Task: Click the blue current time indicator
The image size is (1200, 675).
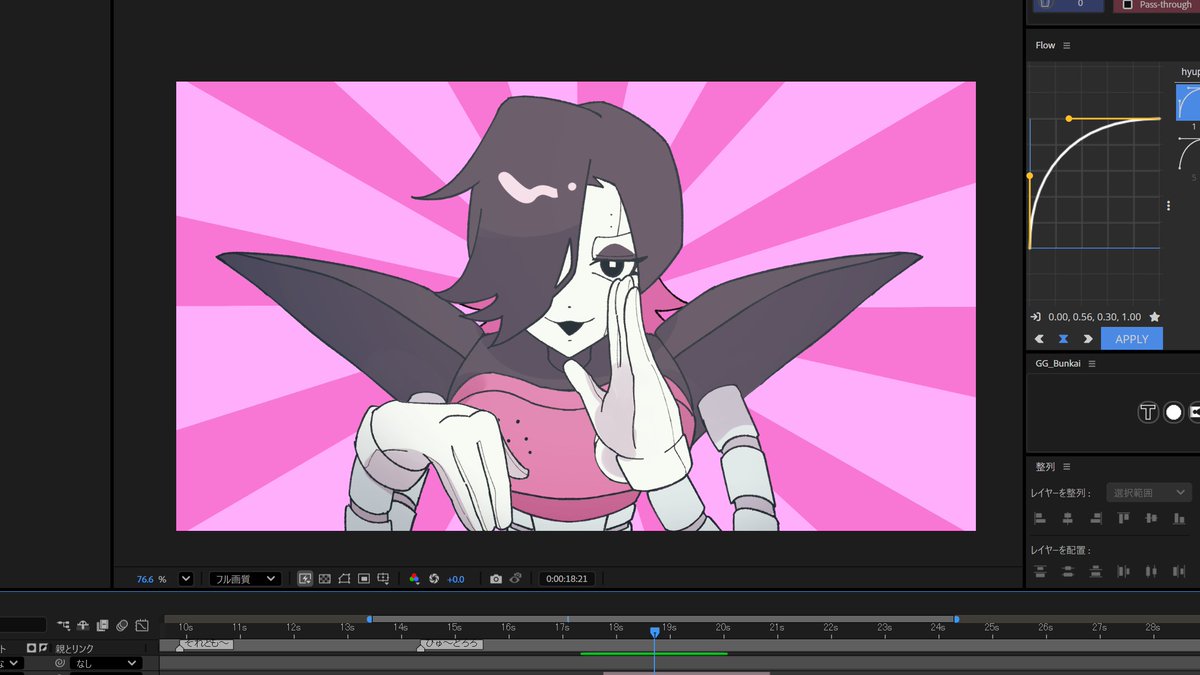Action: click(x=655, y=632)
